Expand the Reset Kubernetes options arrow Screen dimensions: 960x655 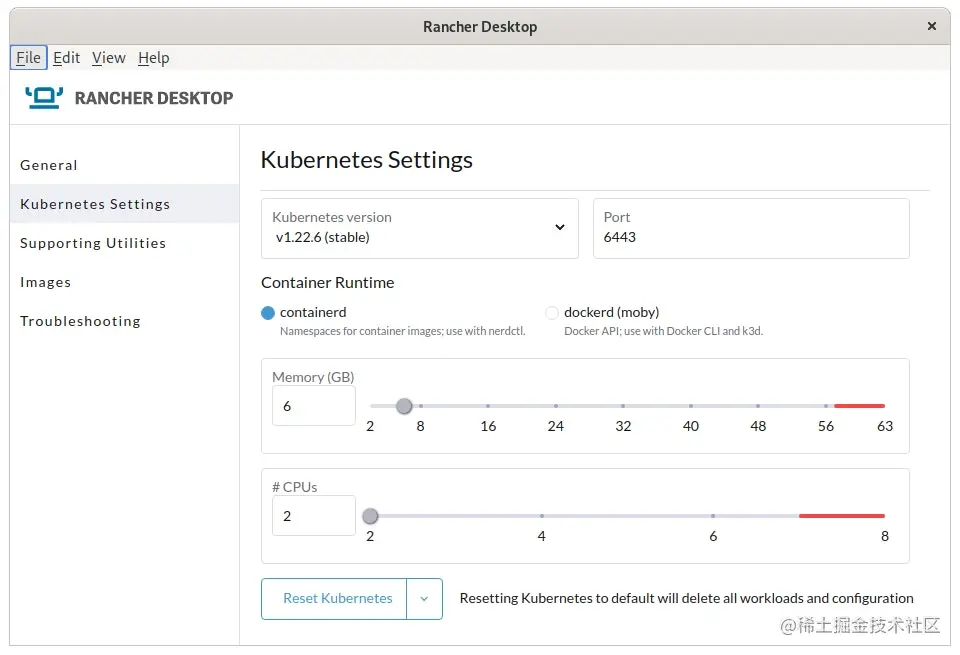[424, 599]
